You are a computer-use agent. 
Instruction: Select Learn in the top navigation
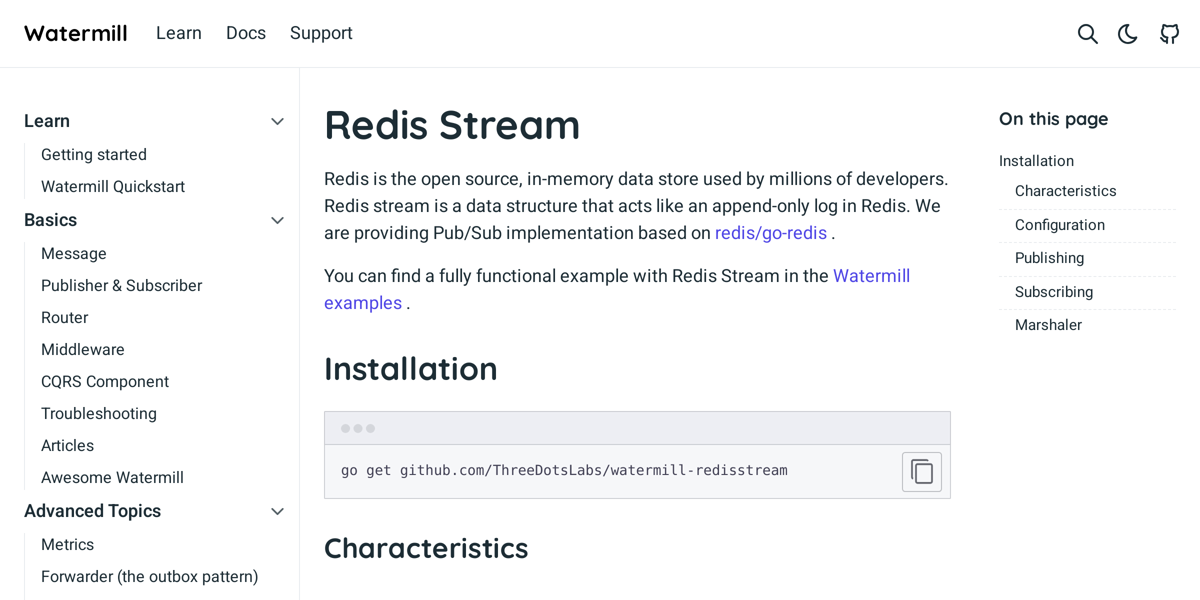click(x=178, y=33)
